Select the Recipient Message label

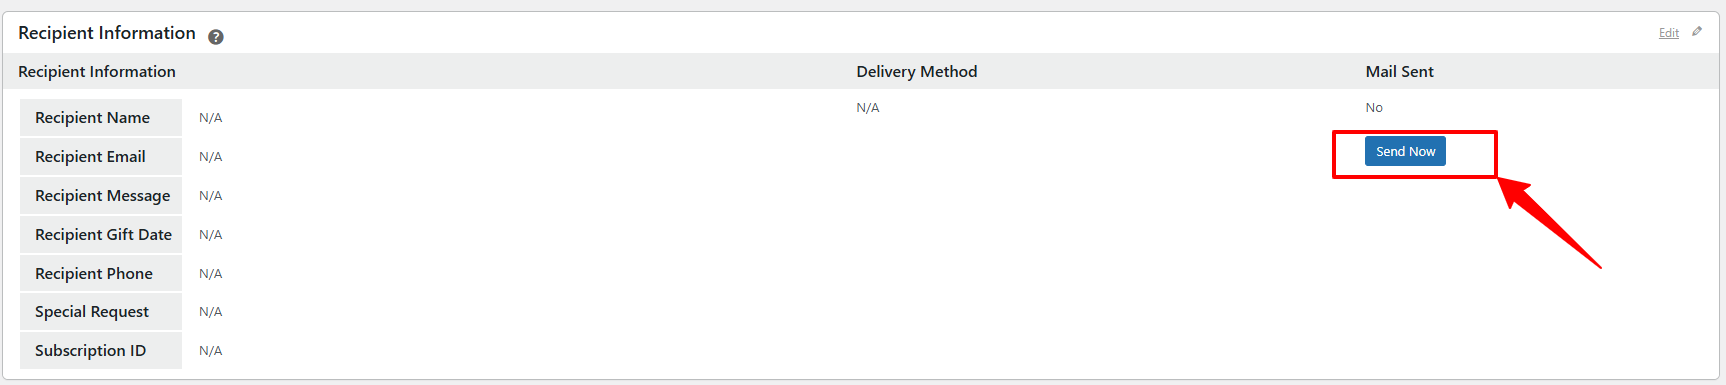(102, 195)
